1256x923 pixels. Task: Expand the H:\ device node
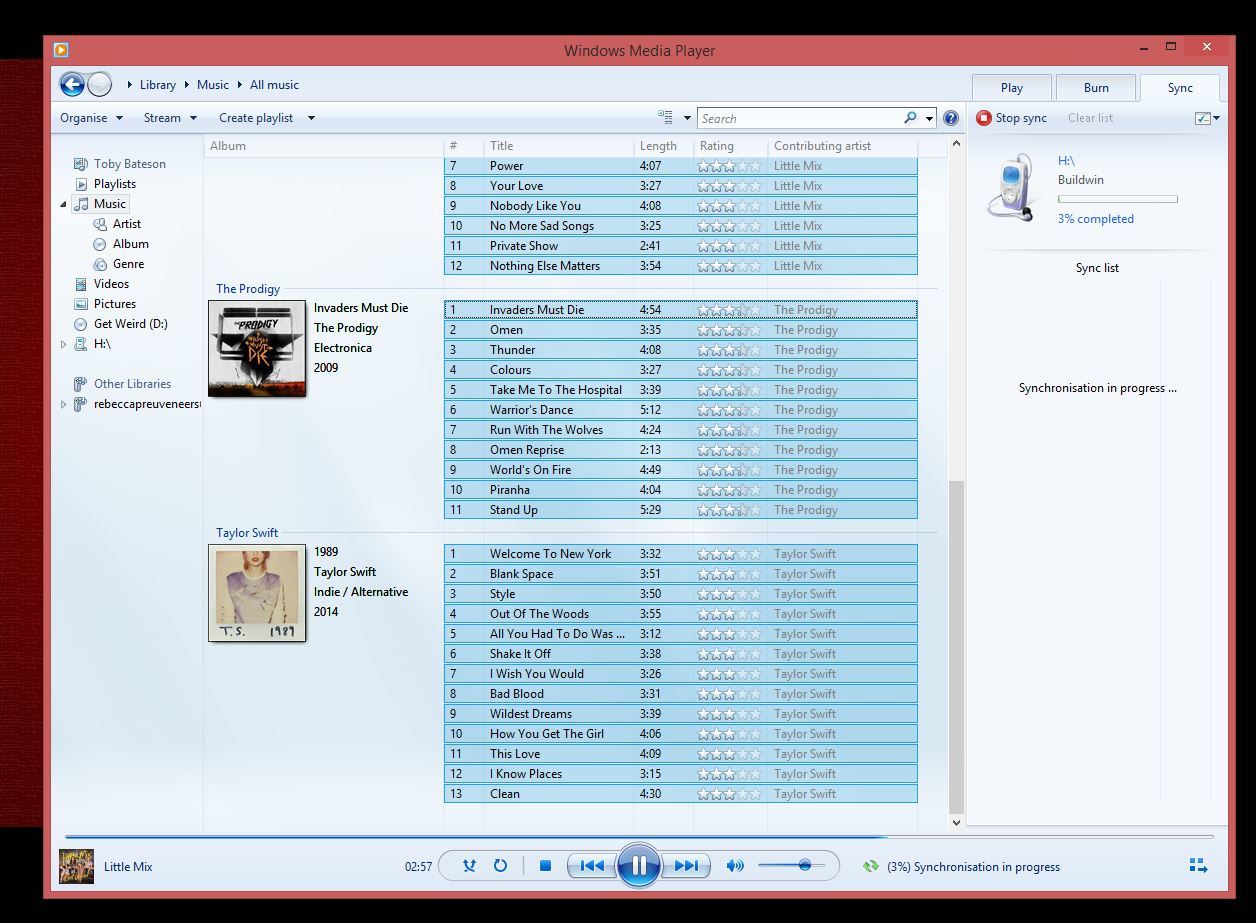[x=64, y=344]
